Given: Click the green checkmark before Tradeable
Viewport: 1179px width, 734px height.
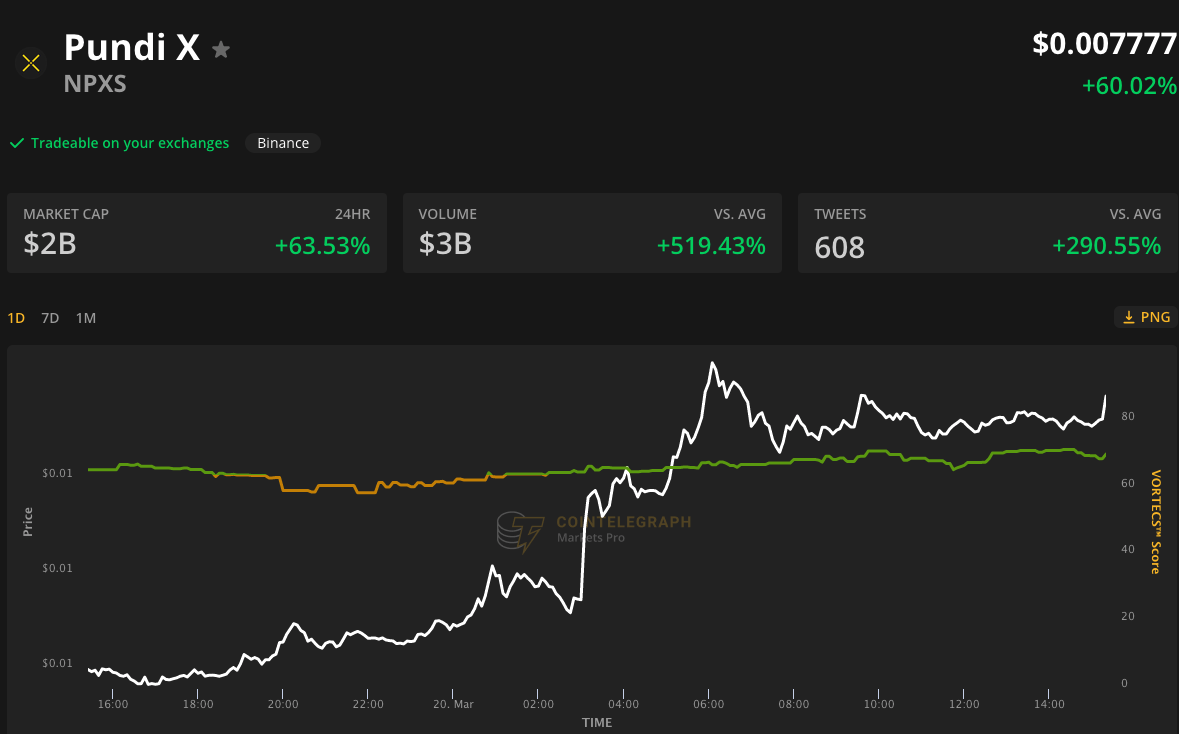Looking at the screenshot, I should (x=17, y=143).
